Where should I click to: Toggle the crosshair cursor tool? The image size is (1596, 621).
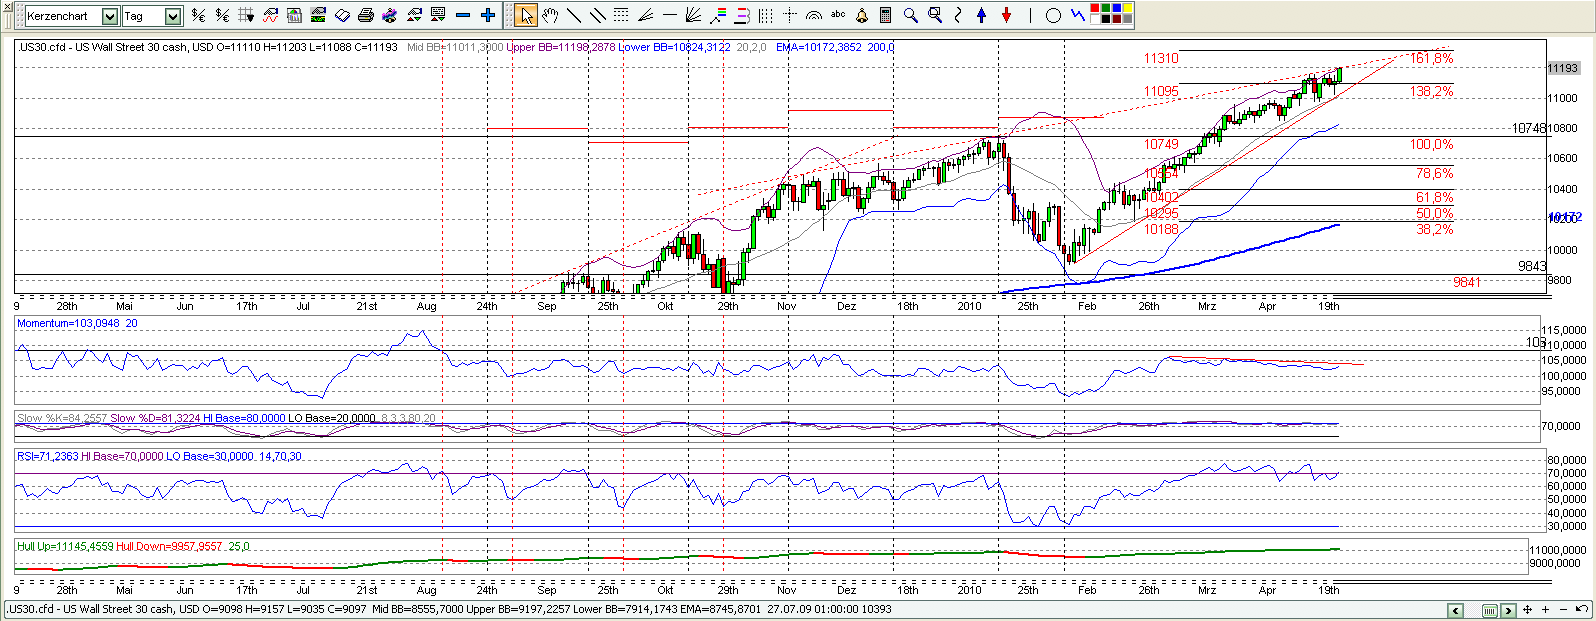click(790, 15)
